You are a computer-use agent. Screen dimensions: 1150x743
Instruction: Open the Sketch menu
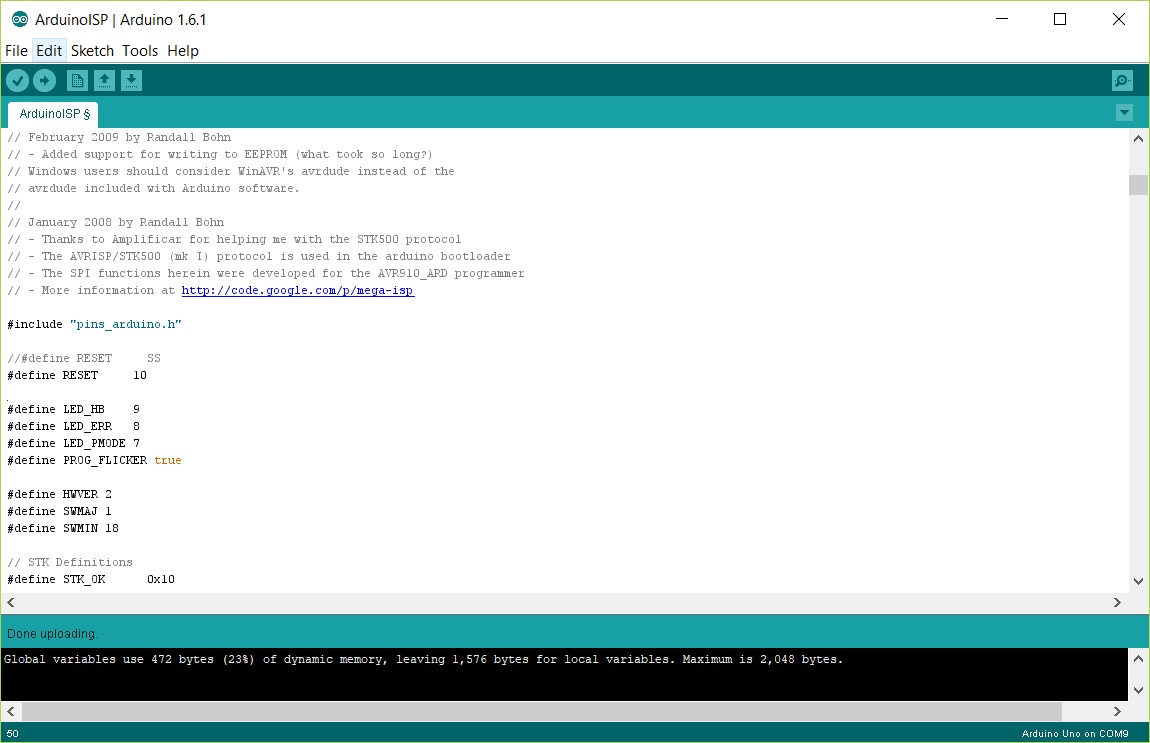coord(92,51)
